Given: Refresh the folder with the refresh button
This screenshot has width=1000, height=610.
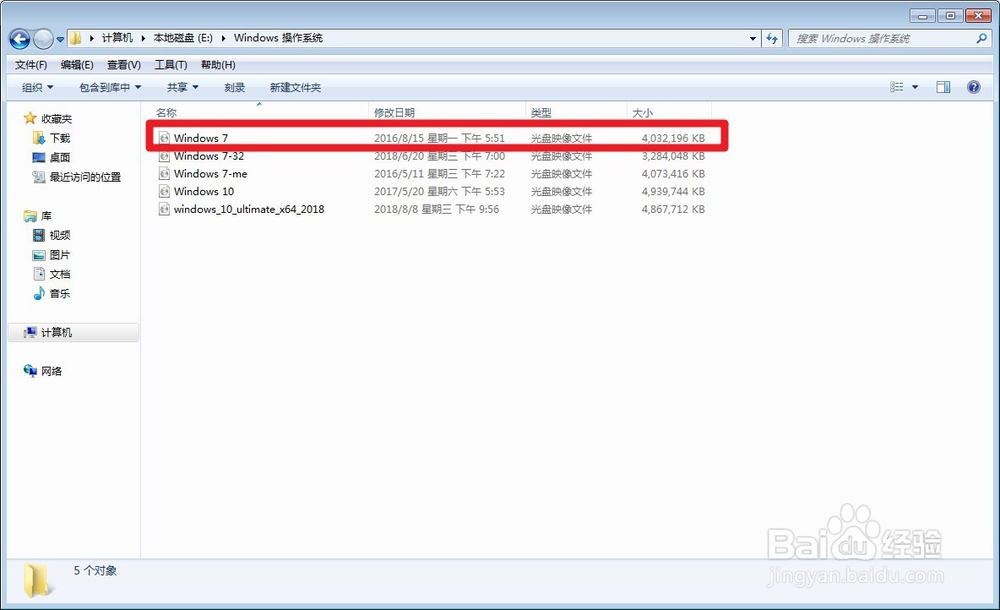Looking at the screenshot, I should coord(772,38).
